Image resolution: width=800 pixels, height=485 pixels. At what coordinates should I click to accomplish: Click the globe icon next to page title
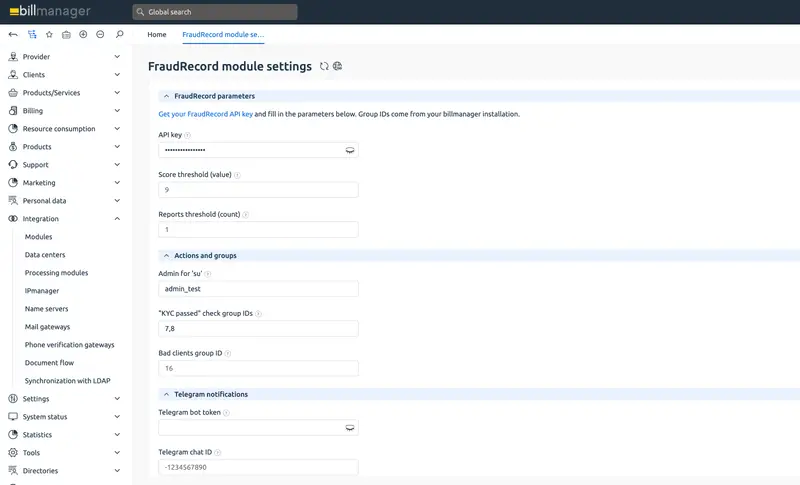coord(337,66)
